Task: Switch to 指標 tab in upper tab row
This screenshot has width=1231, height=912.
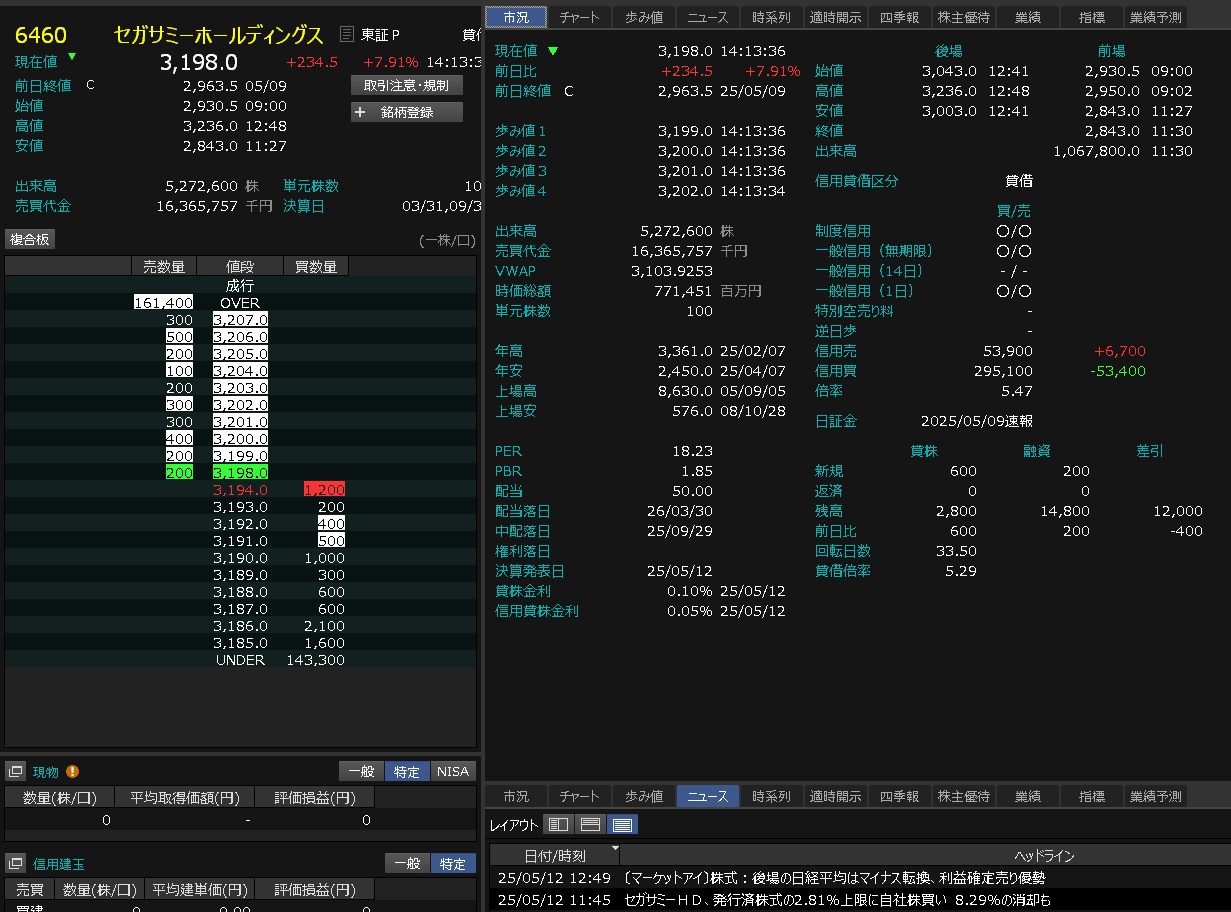Action: [1091, 17]
